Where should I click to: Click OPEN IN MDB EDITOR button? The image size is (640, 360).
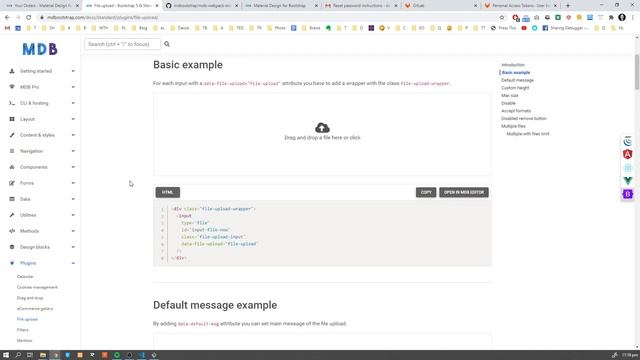click(464, 192)
